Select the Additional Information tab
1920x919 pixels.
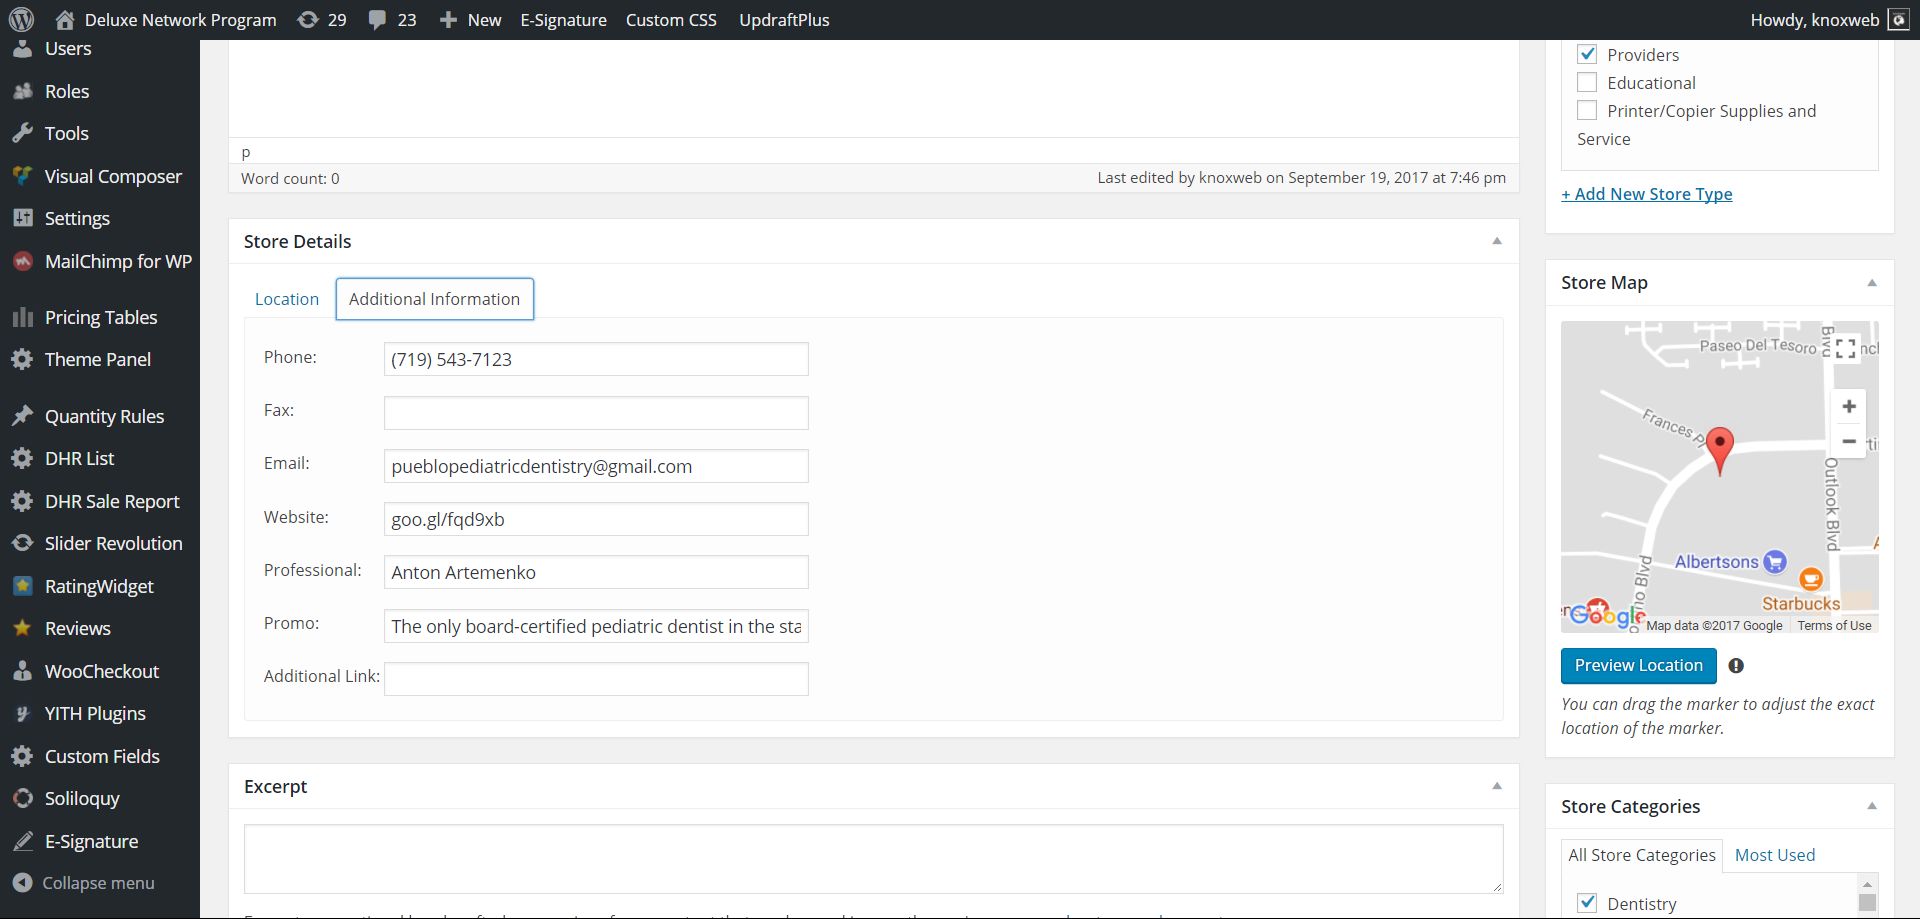435,299
